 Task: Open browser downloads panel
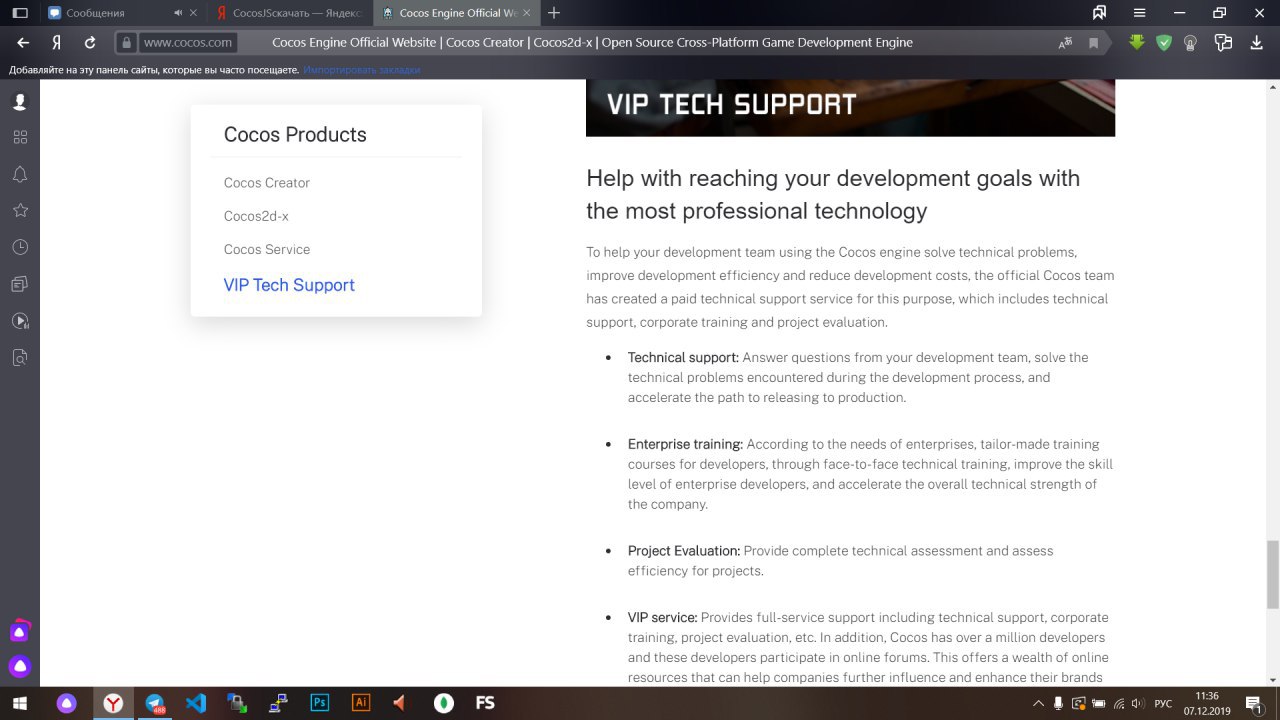pyautogui.click(x=1257, y=42)
